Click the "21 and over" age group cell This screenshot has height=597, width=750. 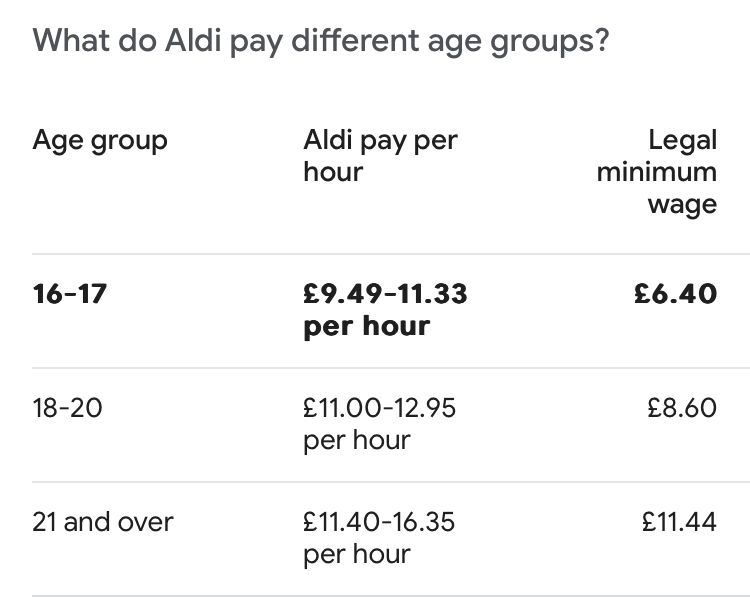[x=103, y=522]
